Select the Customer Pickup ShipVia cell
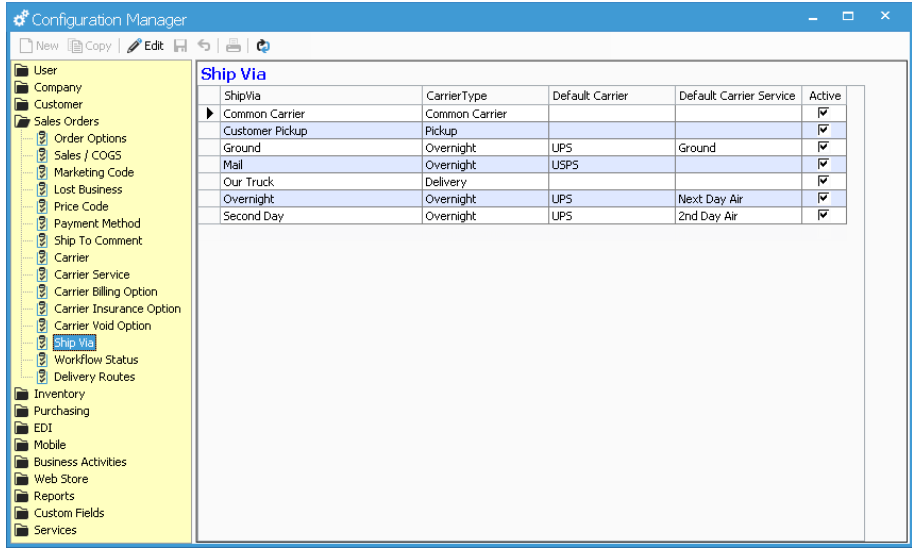Viewport: 912px width, 554px height. click(321, 130)
